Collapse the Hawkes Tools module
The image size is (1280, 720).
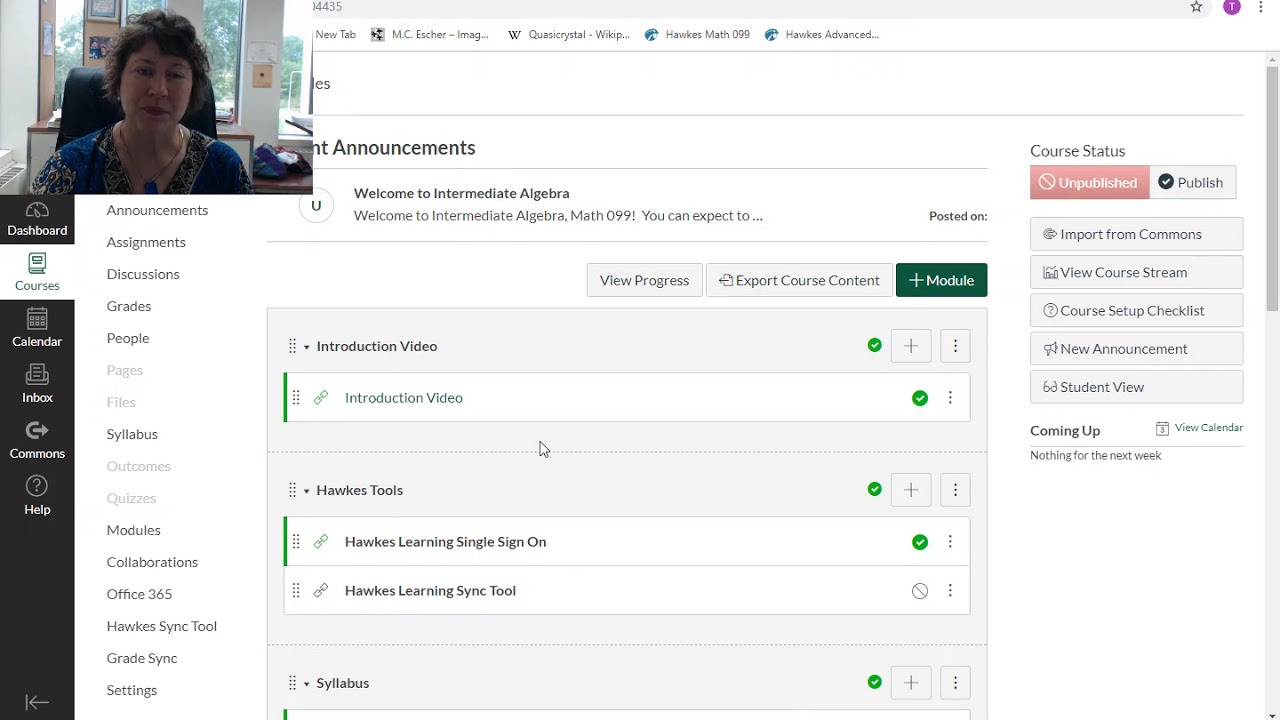click(307, 491)
